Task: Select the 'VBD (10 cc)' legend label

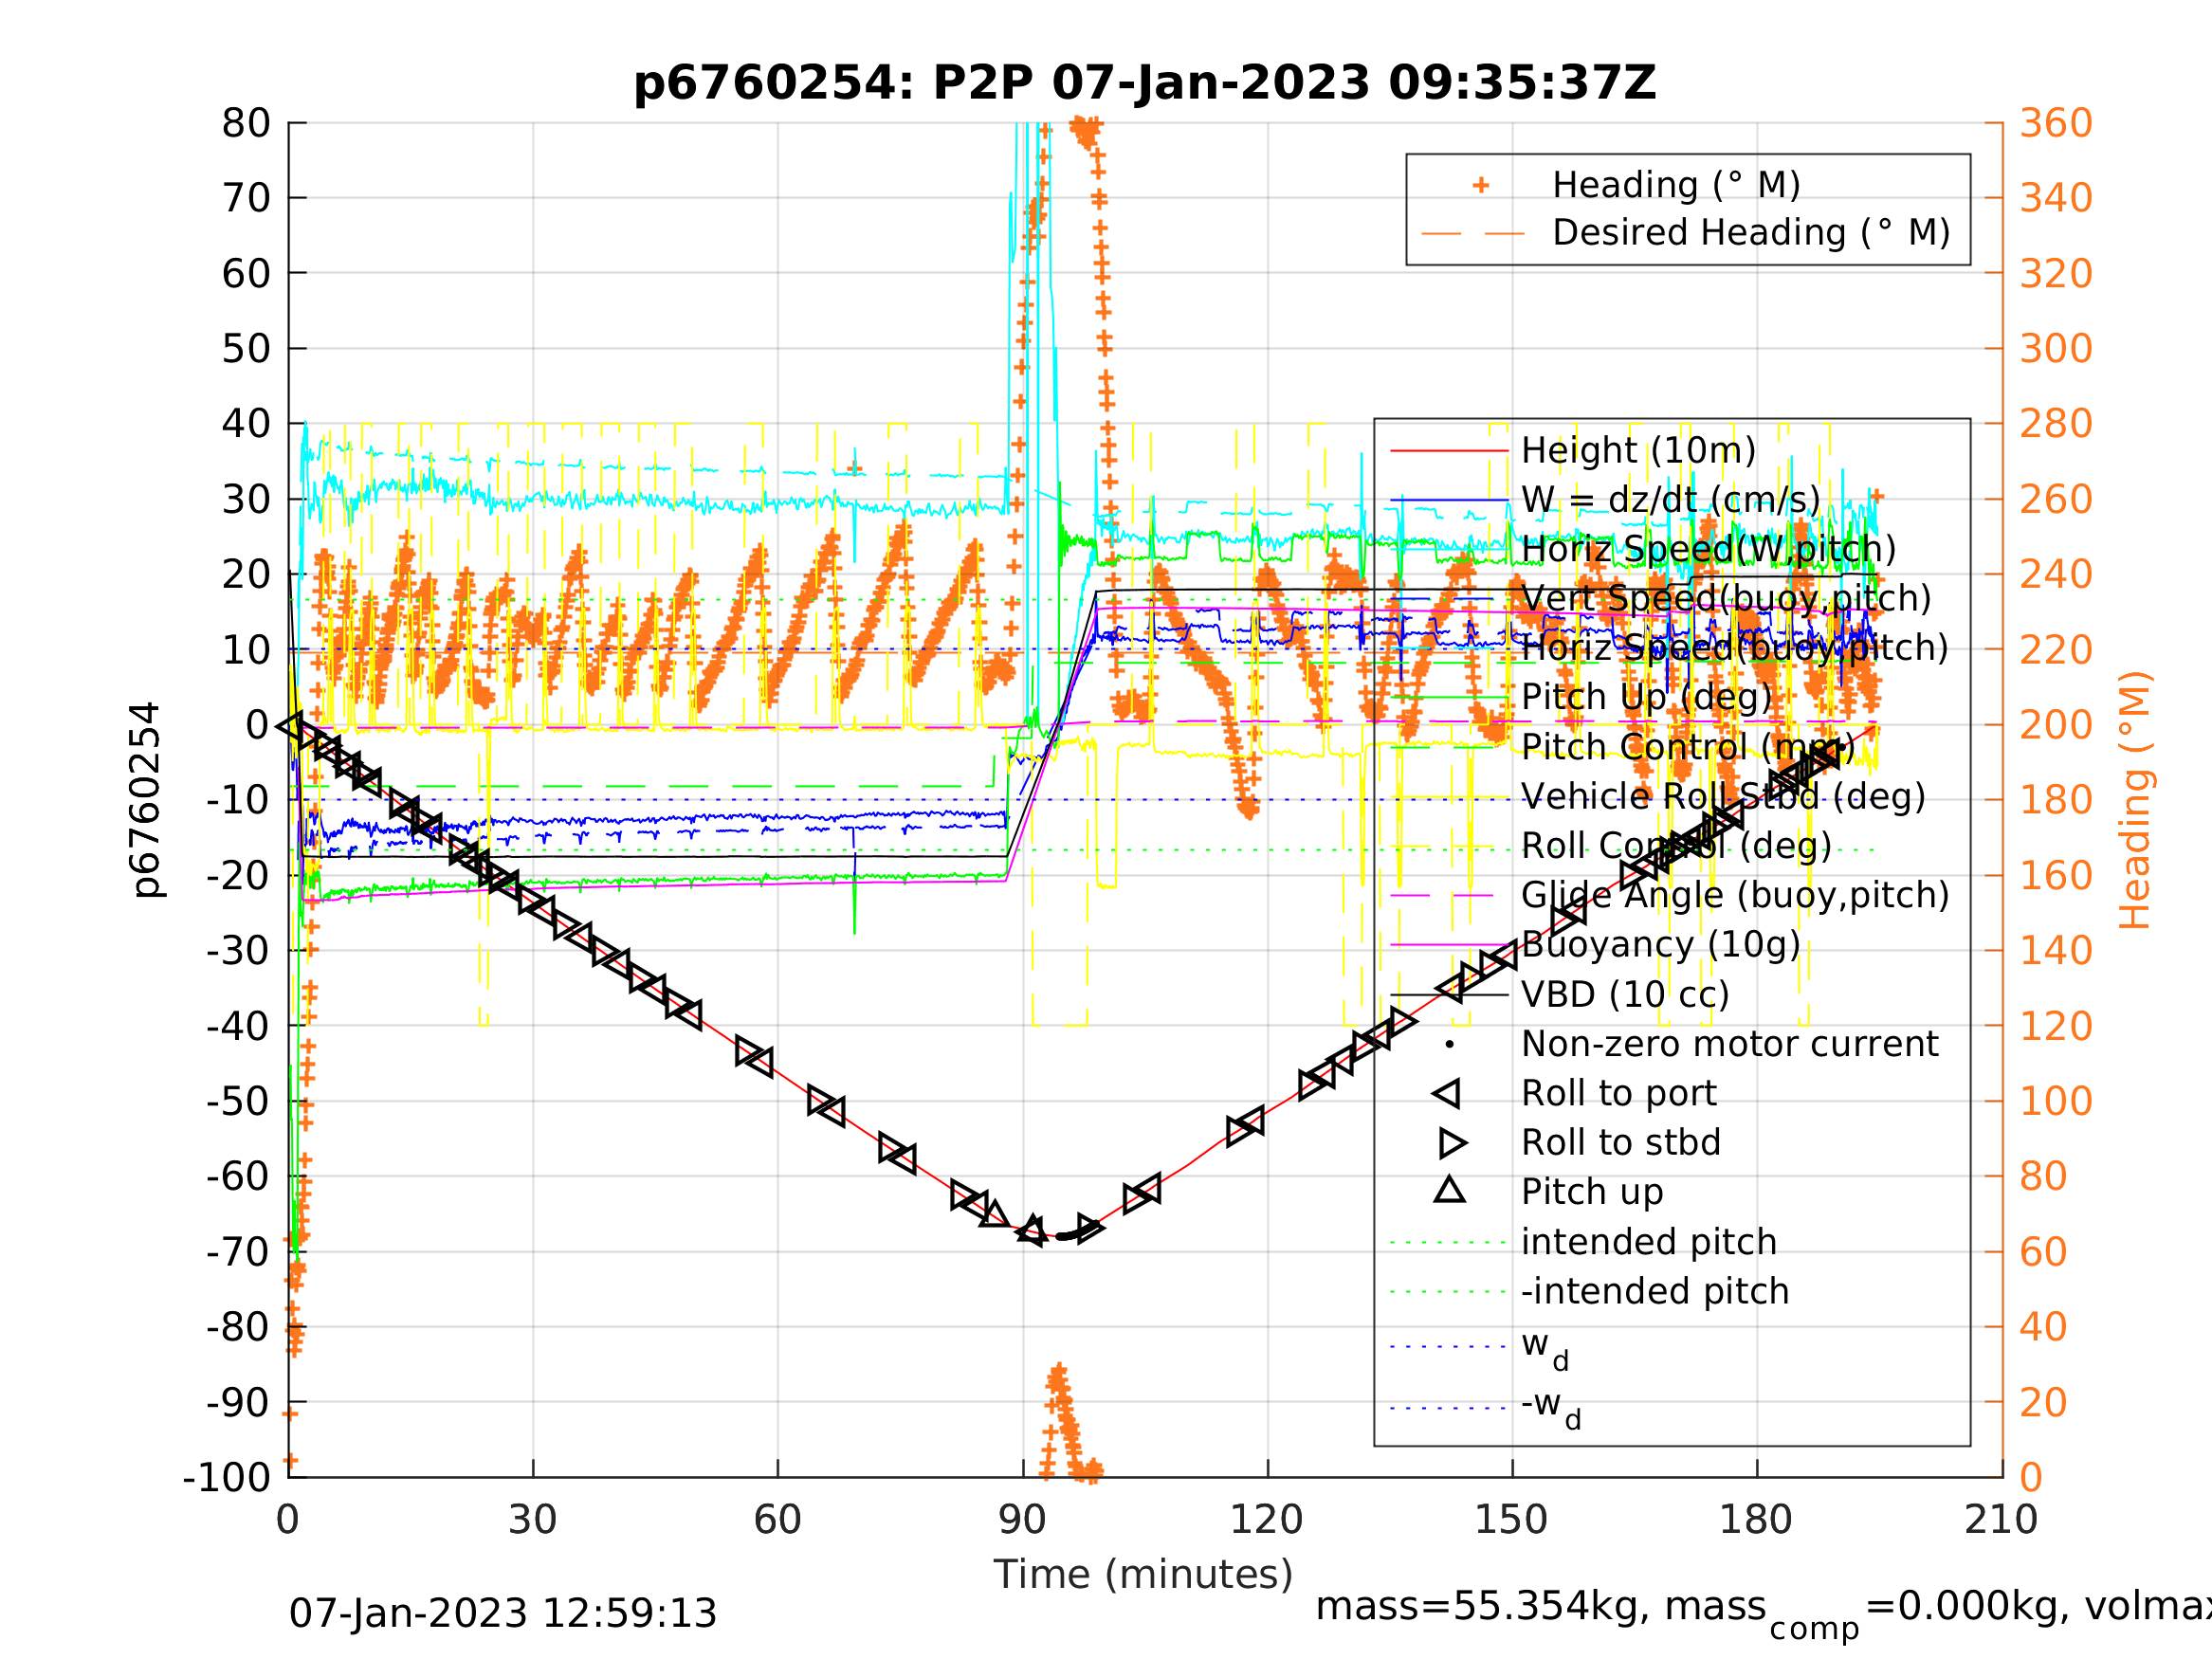Action: coord(1624,994)
